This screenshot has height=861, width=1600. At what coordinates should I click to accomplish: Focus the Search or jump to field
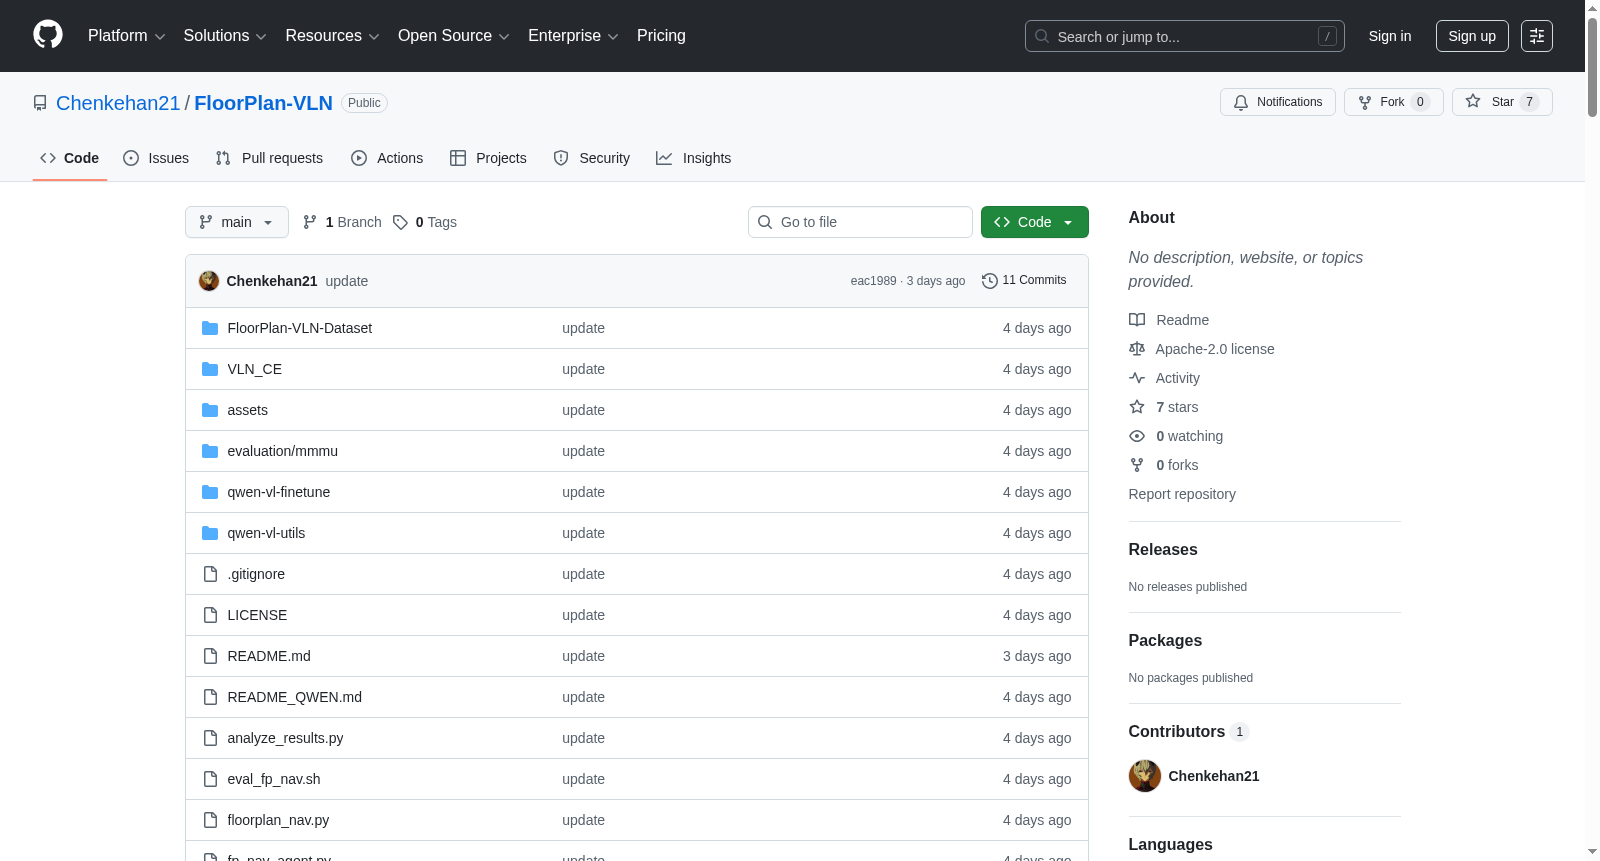[1185, 36]
